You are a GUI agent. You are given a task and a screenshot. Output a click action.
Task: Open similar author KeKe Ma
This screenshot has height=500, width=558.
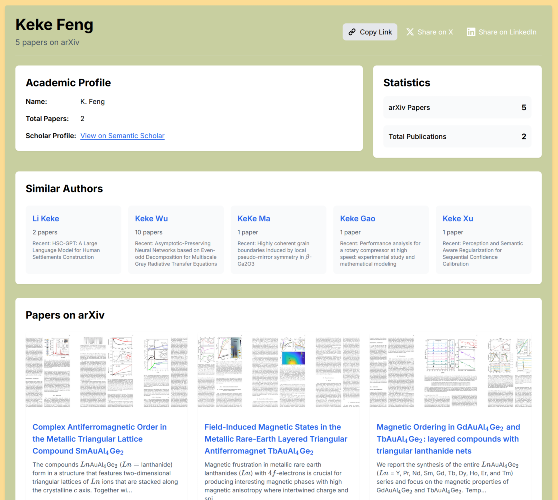[x=254, y=219]
